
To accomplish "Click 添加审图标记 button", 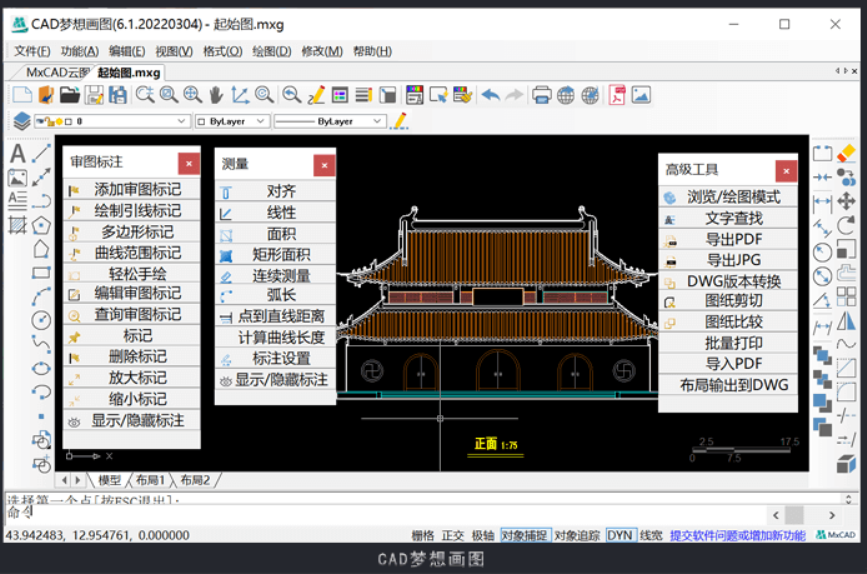I will [x=132, y=190].
